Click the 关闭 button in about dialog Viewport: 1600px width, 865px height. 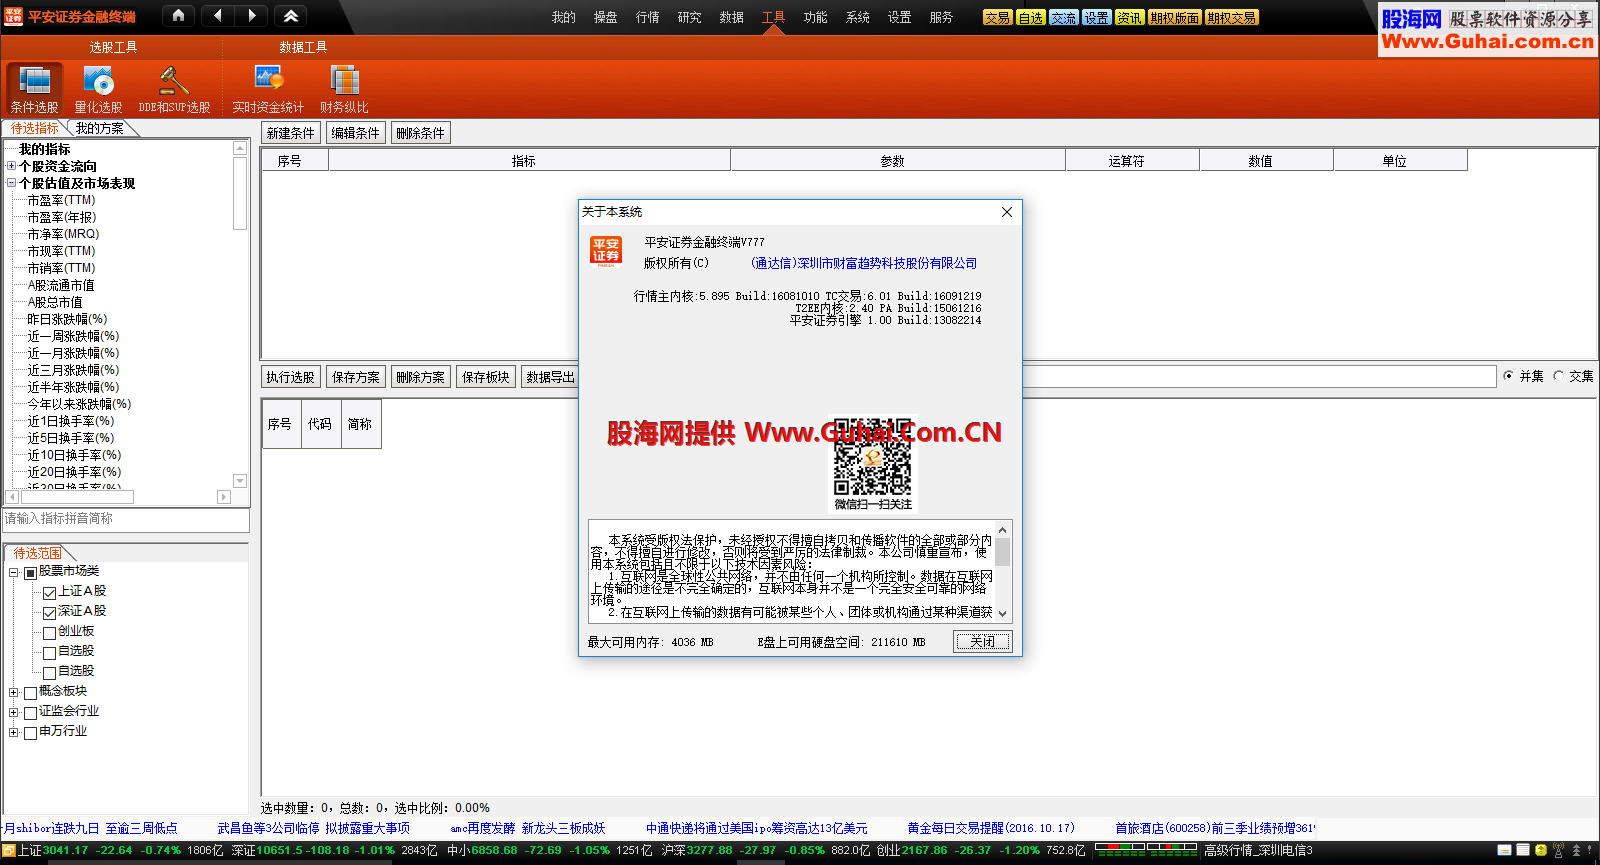[983, 642]
